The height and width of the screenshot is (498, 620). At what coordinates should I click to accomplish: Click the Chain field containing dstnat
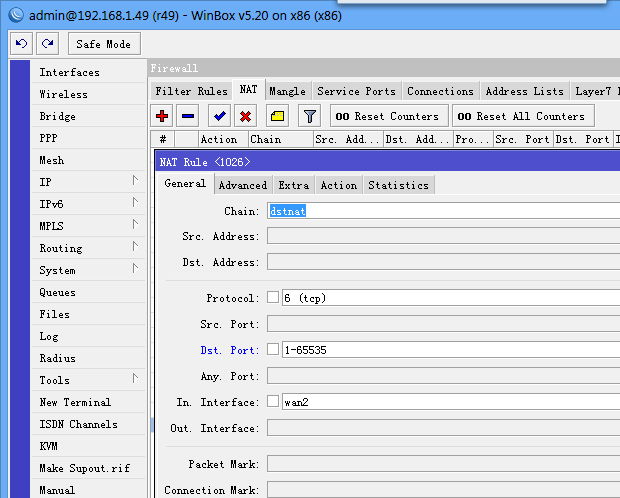pos(440,211)
